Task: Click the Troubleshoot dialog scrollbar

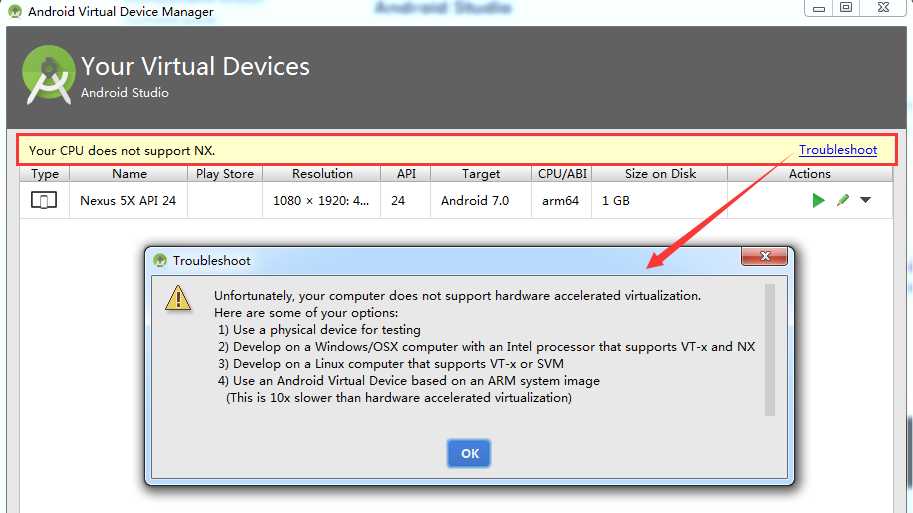Action: point(770,349)
